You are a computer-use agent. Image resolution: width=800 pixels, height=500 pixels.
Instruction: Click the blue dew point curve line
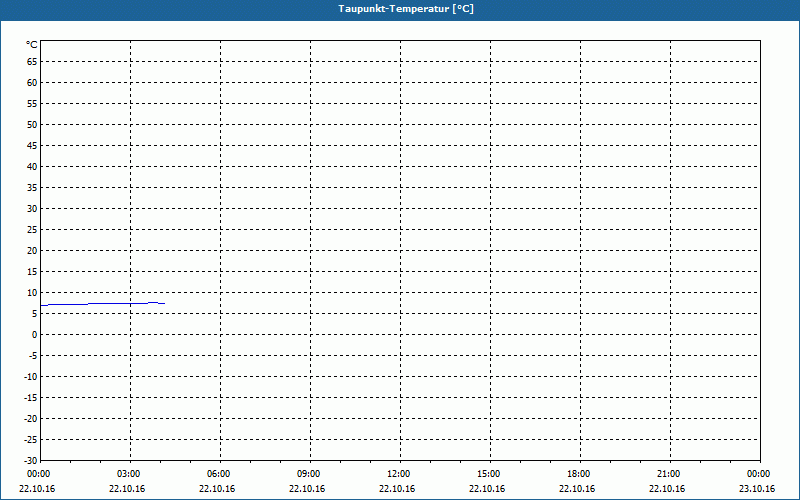pyautogui.click(x=102, y=304)
